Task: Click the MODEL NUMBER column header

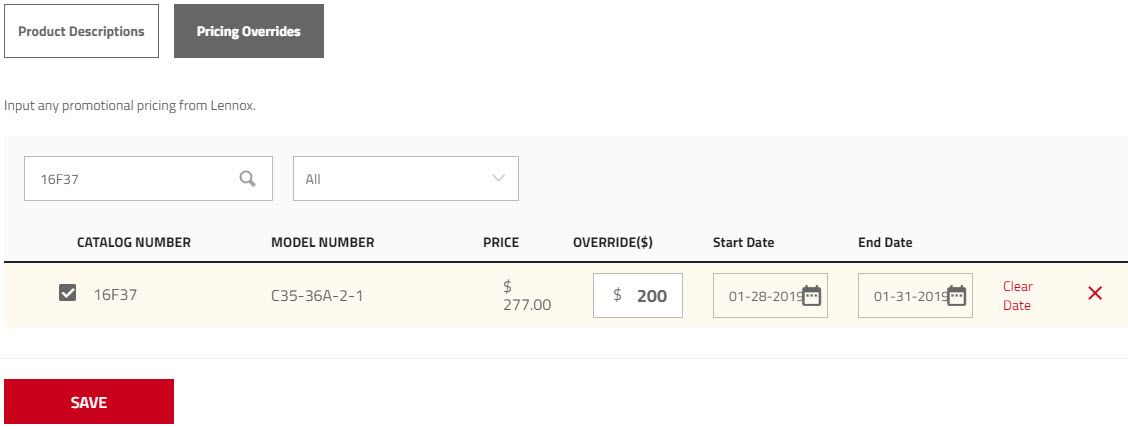Action: (323, 243)
